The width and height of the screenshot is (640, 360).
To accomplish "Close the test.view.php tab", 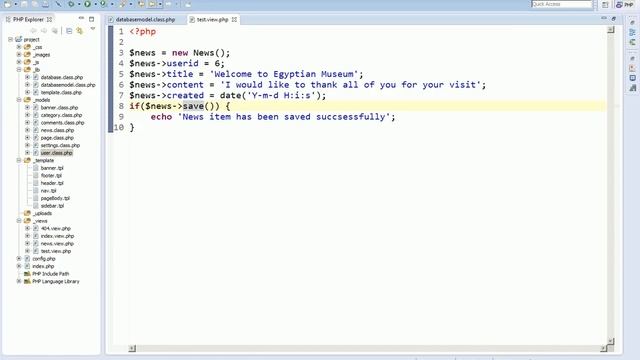I will pos(234,19).
